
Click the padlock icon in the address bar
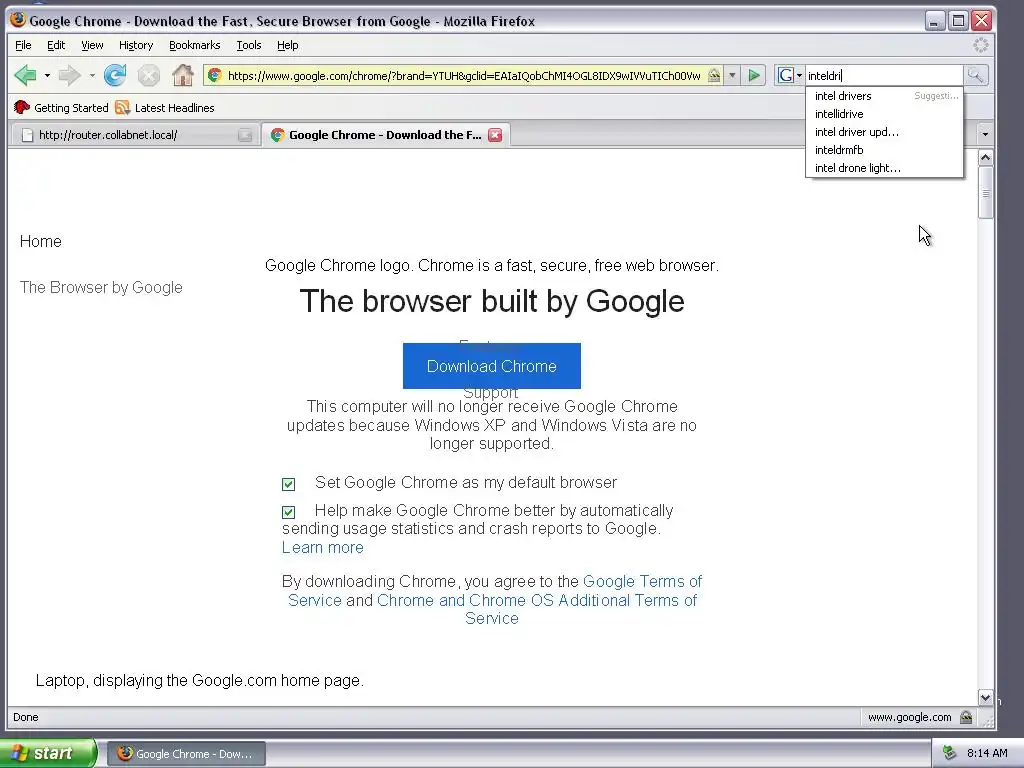pos(714,76)
